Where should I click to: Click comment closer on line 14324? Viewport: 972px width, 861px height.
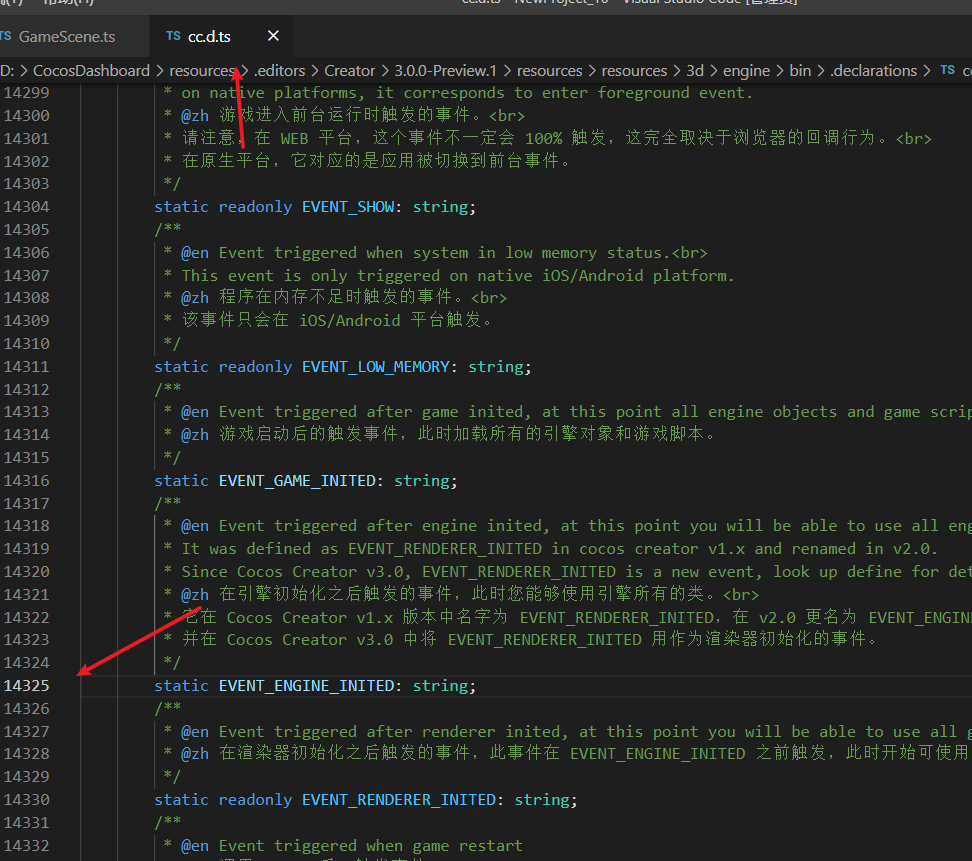pos(172,663)
